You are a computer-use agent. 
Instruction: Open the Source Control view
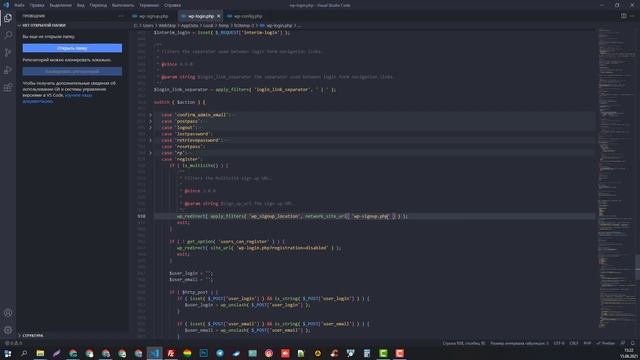8,53
